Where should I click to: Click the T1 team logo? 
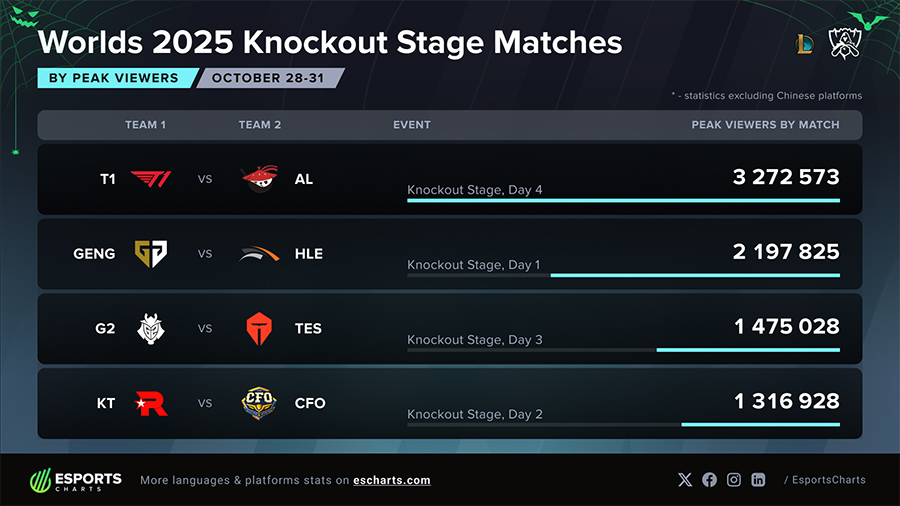[x=151, y=179]
